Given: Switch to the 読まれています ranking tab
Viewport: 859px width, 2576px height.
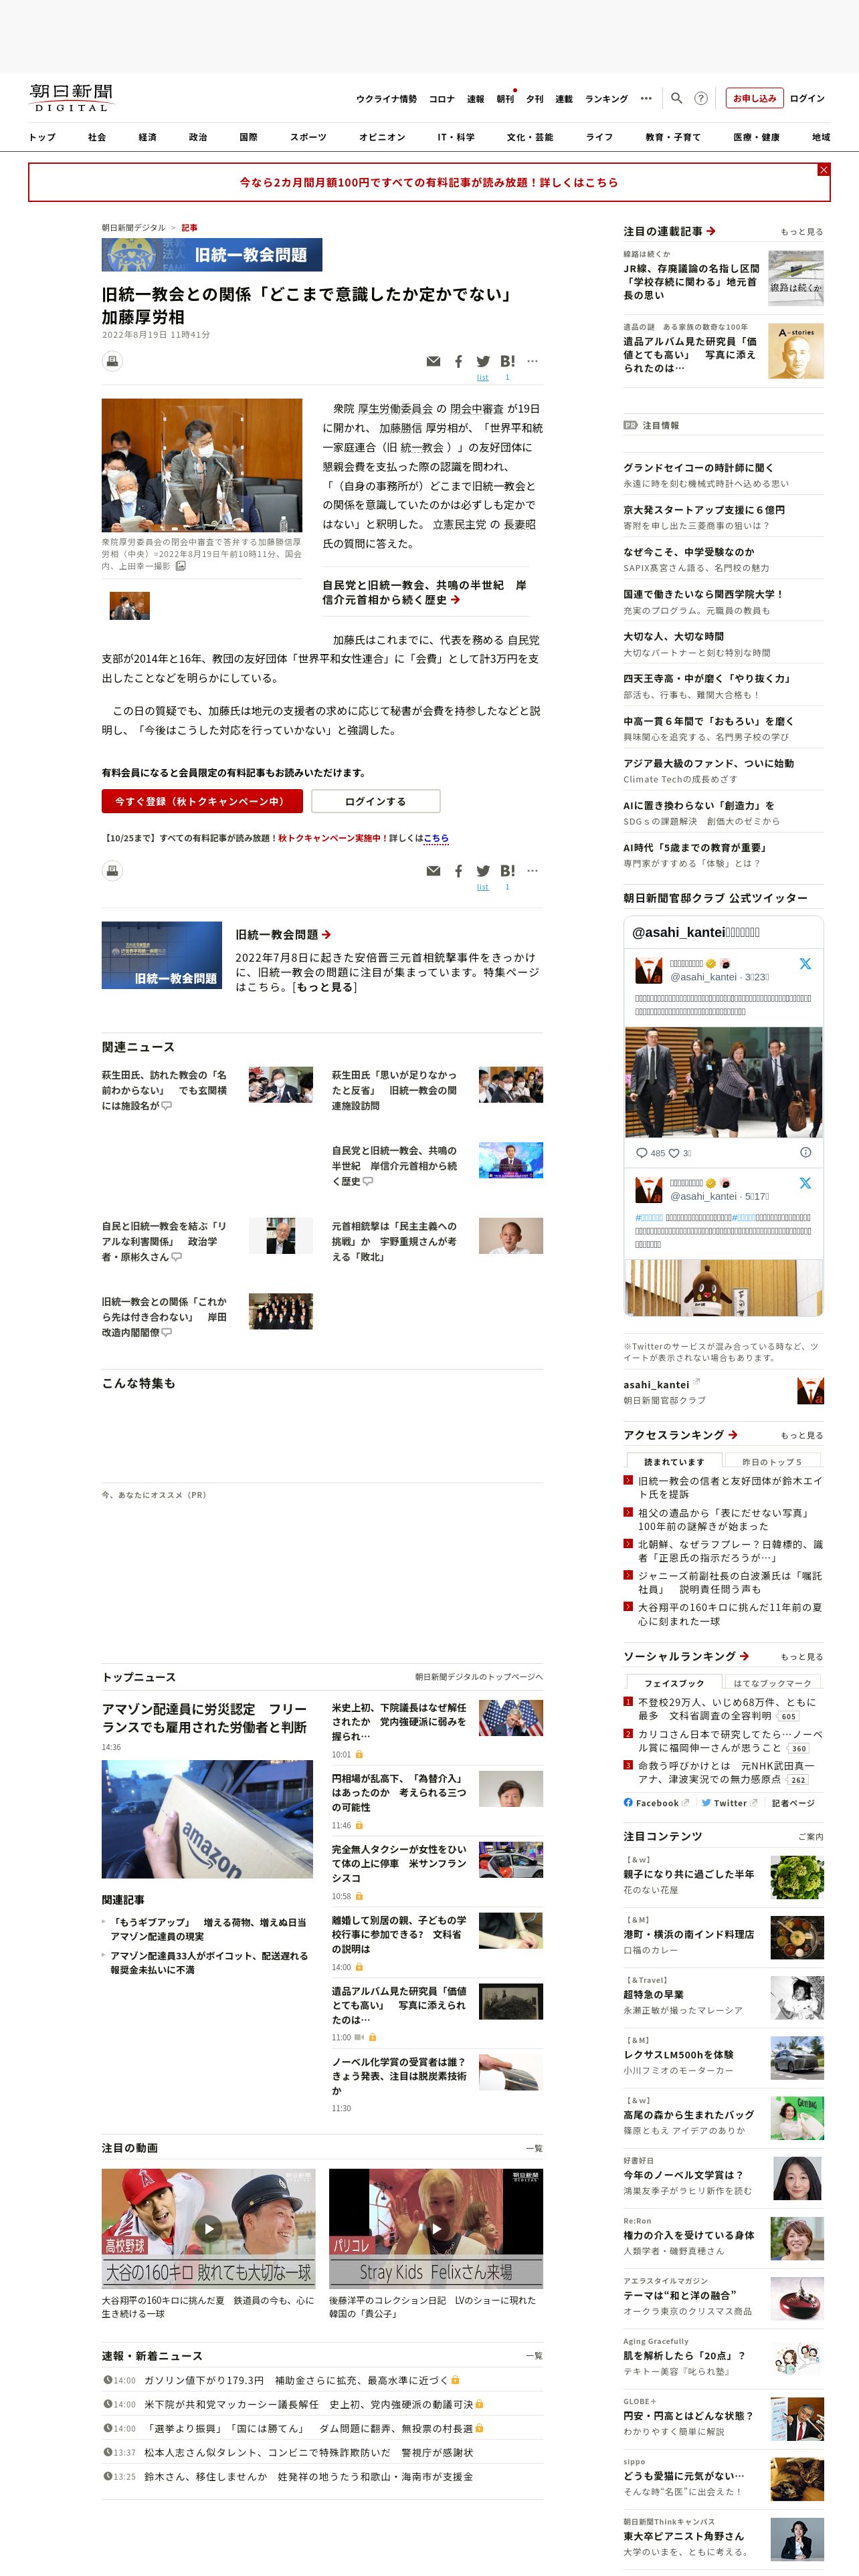Looking at the screenshot, I should click(674, 1462).
